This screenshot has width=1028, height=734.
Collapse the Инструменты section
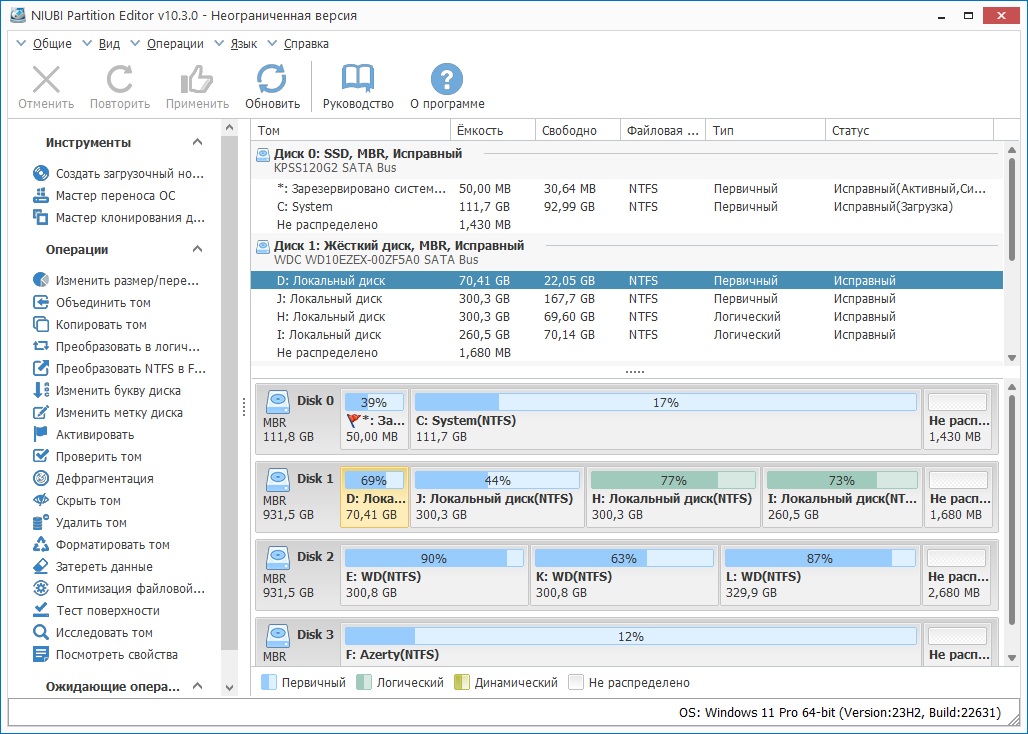click(x=198, y=143)
